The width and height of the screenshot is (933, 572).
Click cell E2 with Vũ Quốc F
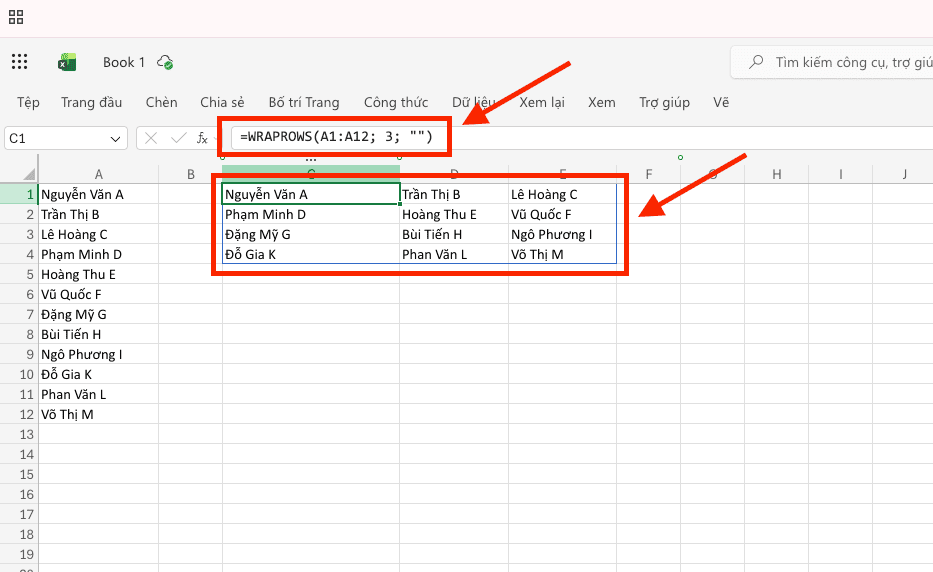click(562, 214)
